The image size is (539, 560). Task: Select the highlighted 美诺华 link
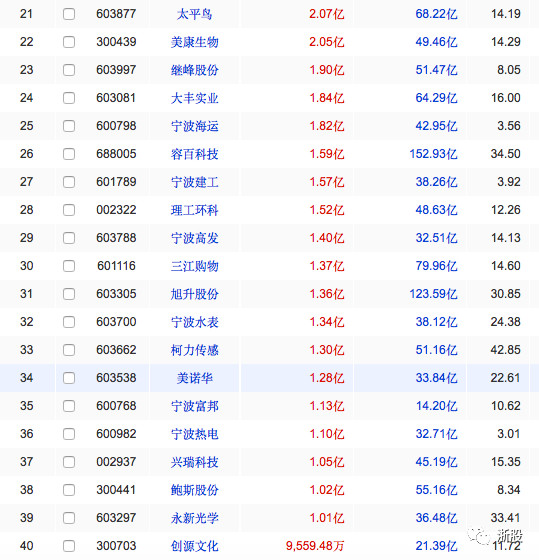pos(194,378)
